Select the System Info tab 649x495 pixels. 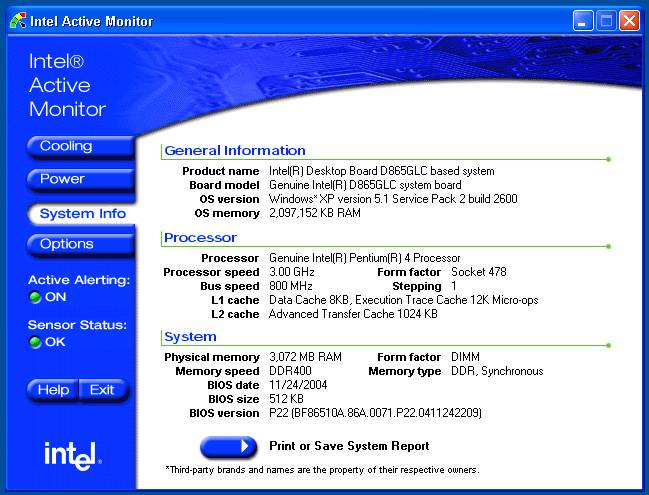coord(82,214)
